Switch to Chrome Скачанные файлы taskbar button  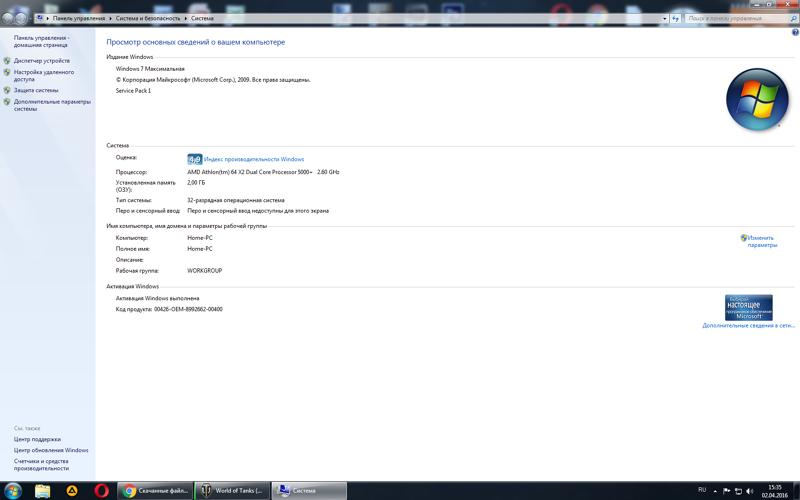click(x=155, y=491)
